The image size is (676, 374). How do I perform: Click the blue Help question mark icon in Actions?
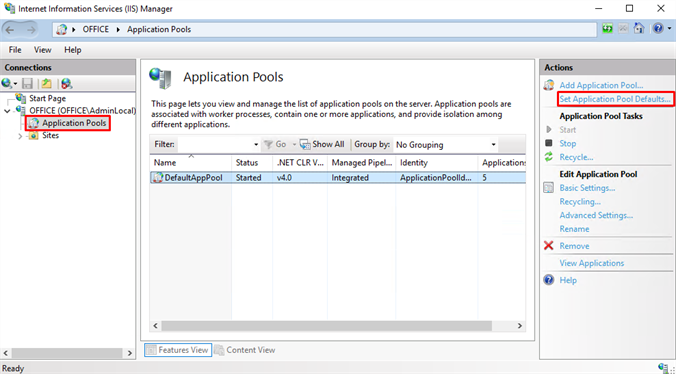[548, 280]
